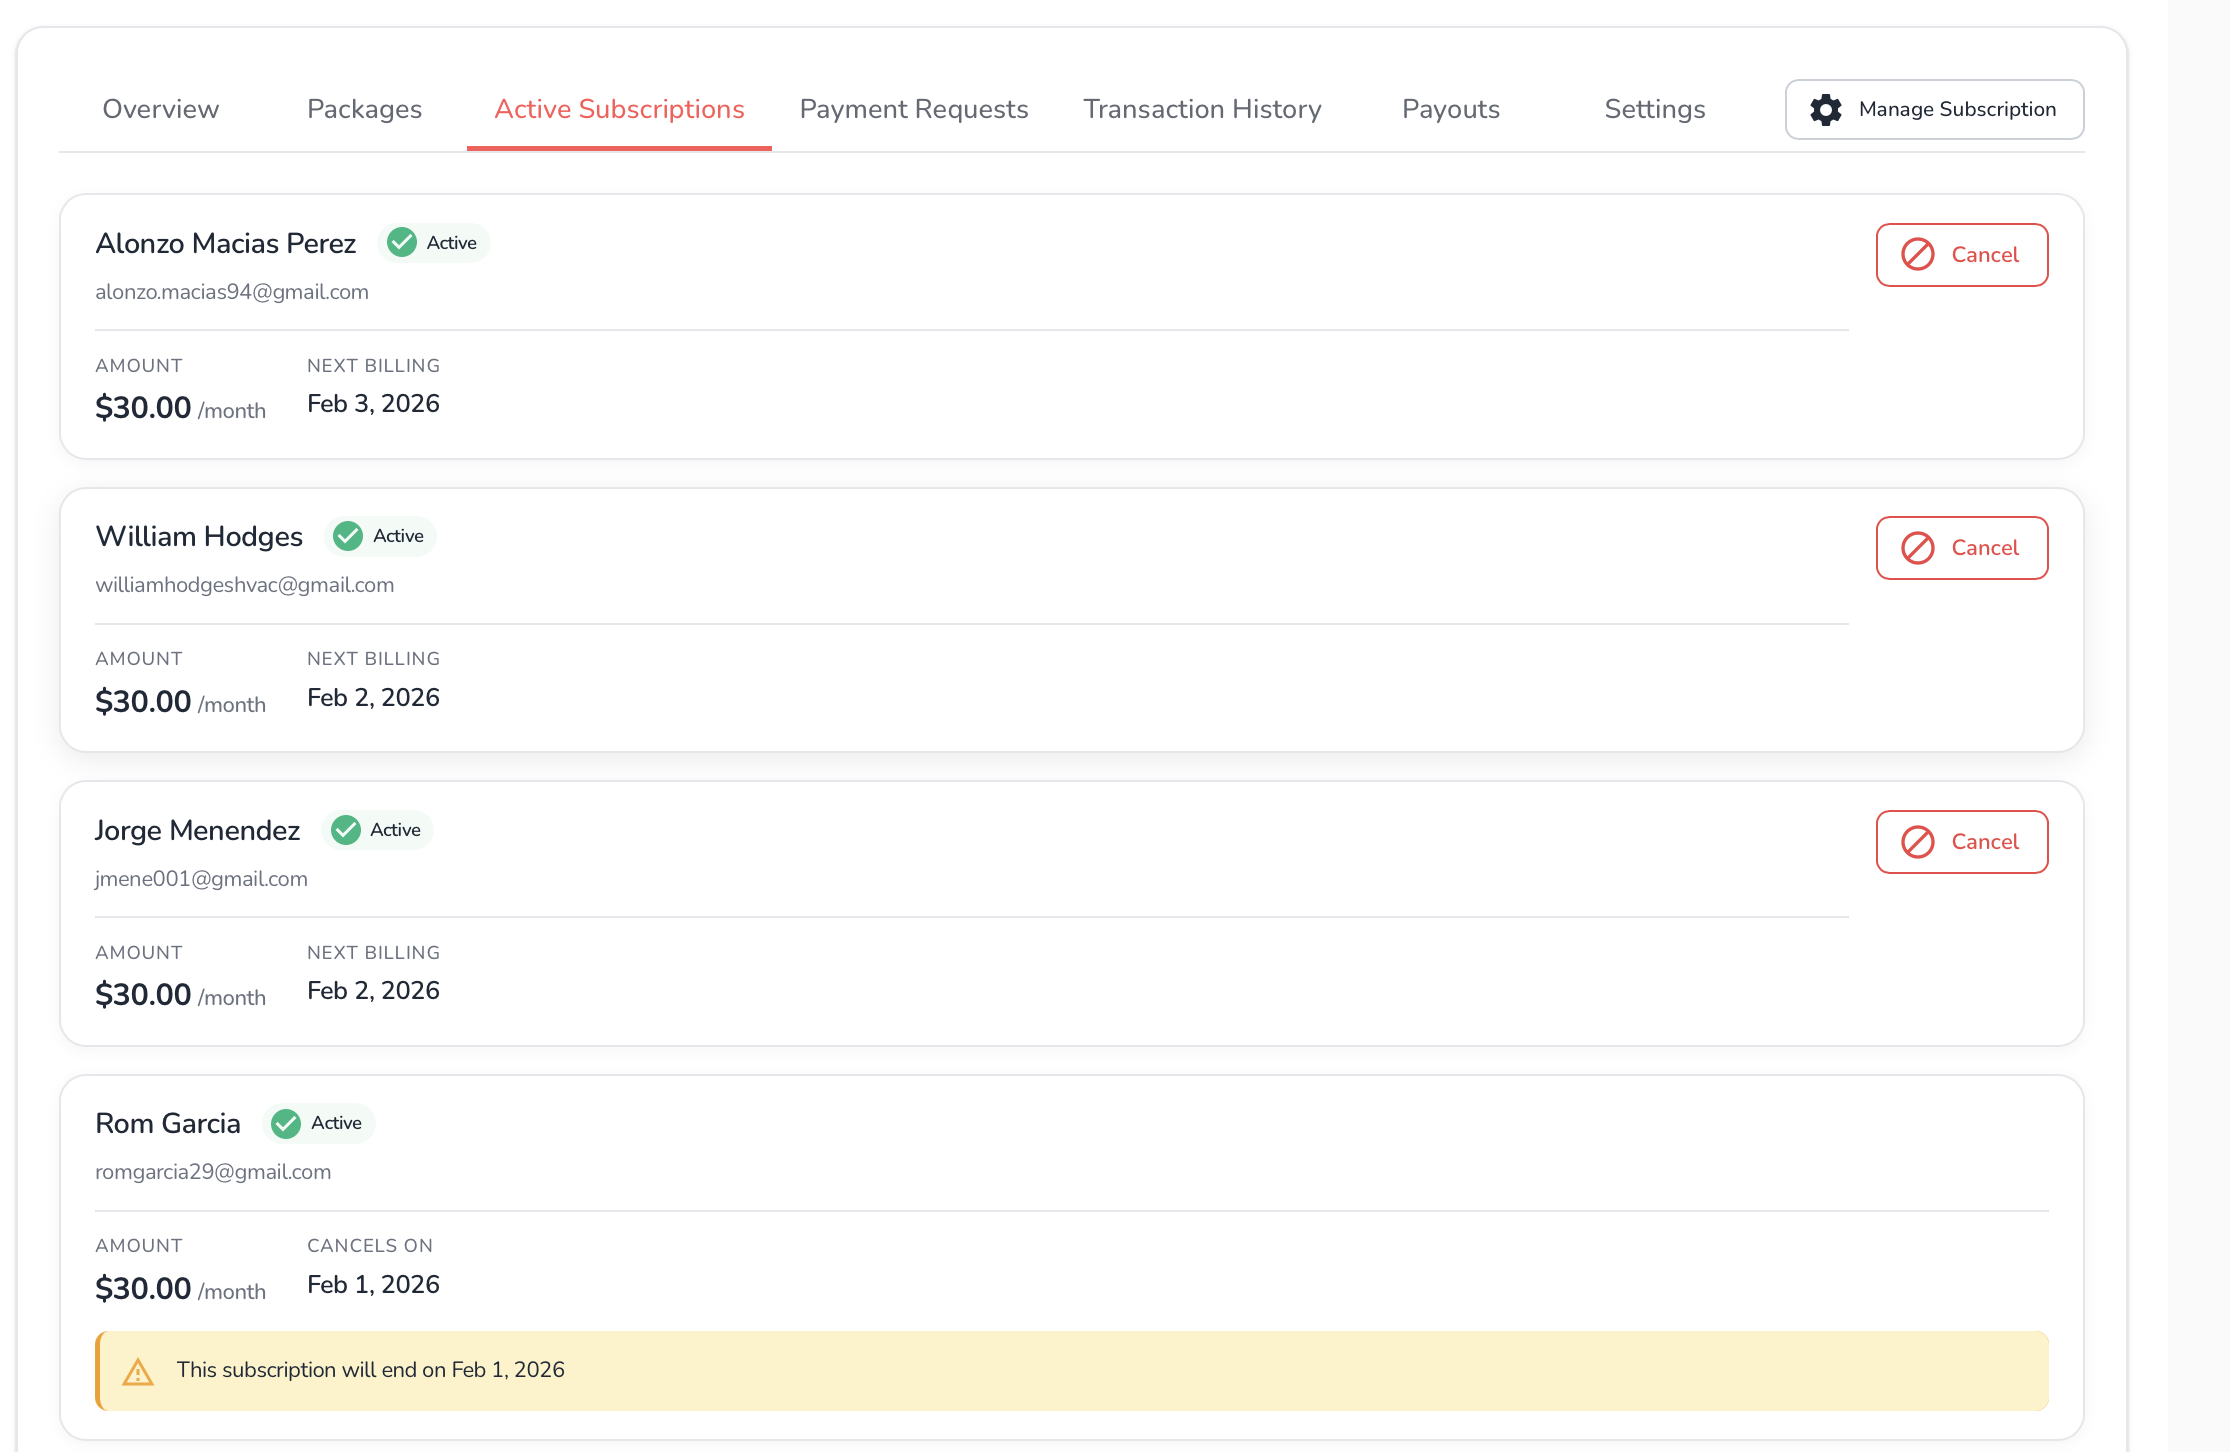Image resolution: width=2230 pixels, height=1452 pixels.
Task: Open the Settings tab
Action: click(1654, 109)
